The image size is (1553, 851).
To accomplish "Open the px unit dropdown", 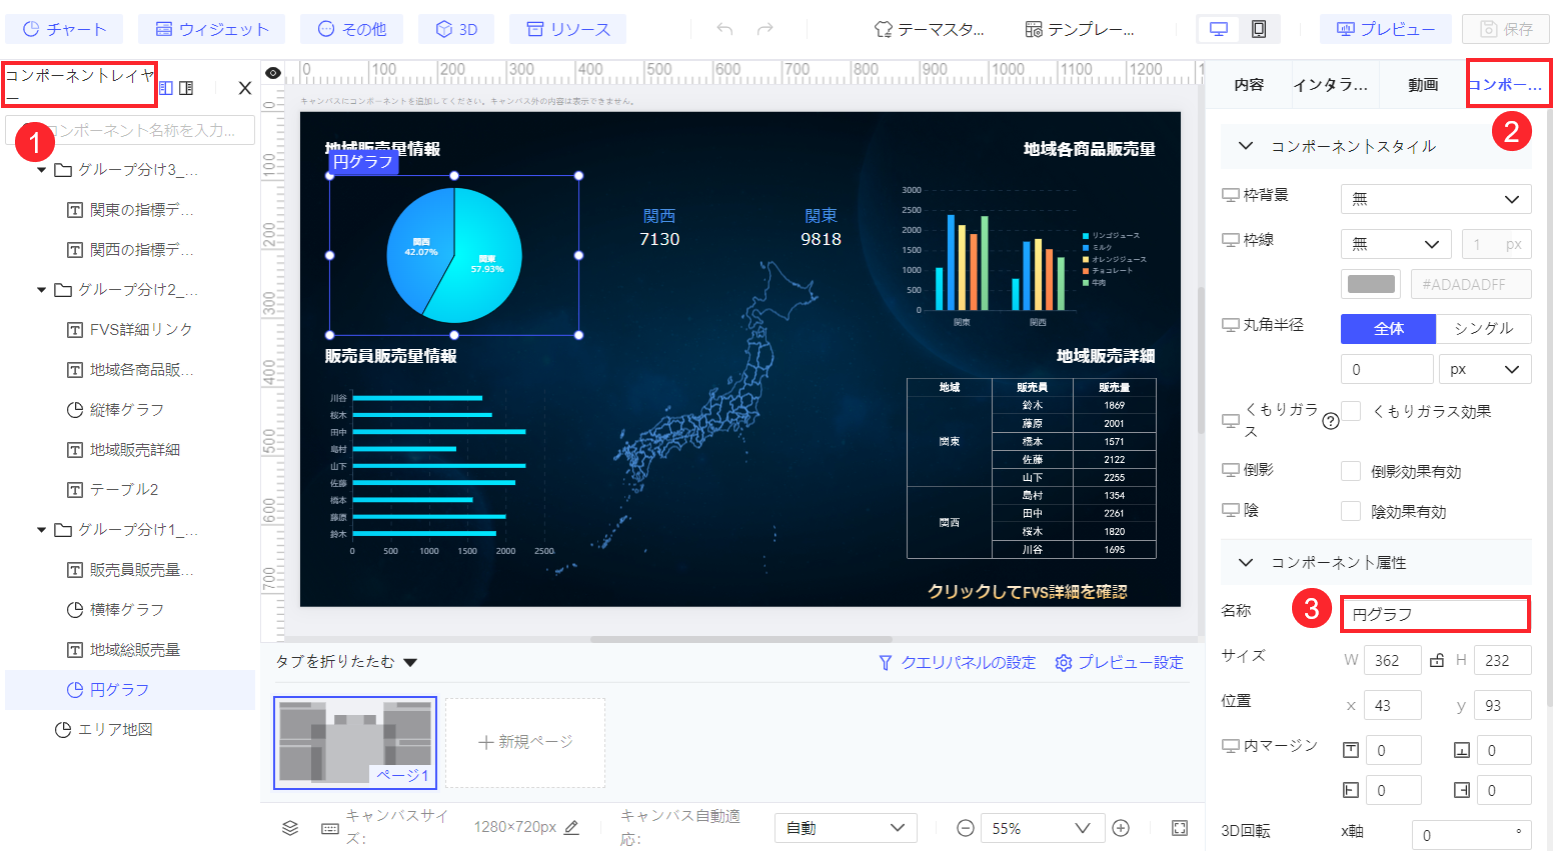I will (x=1486, y=370).
